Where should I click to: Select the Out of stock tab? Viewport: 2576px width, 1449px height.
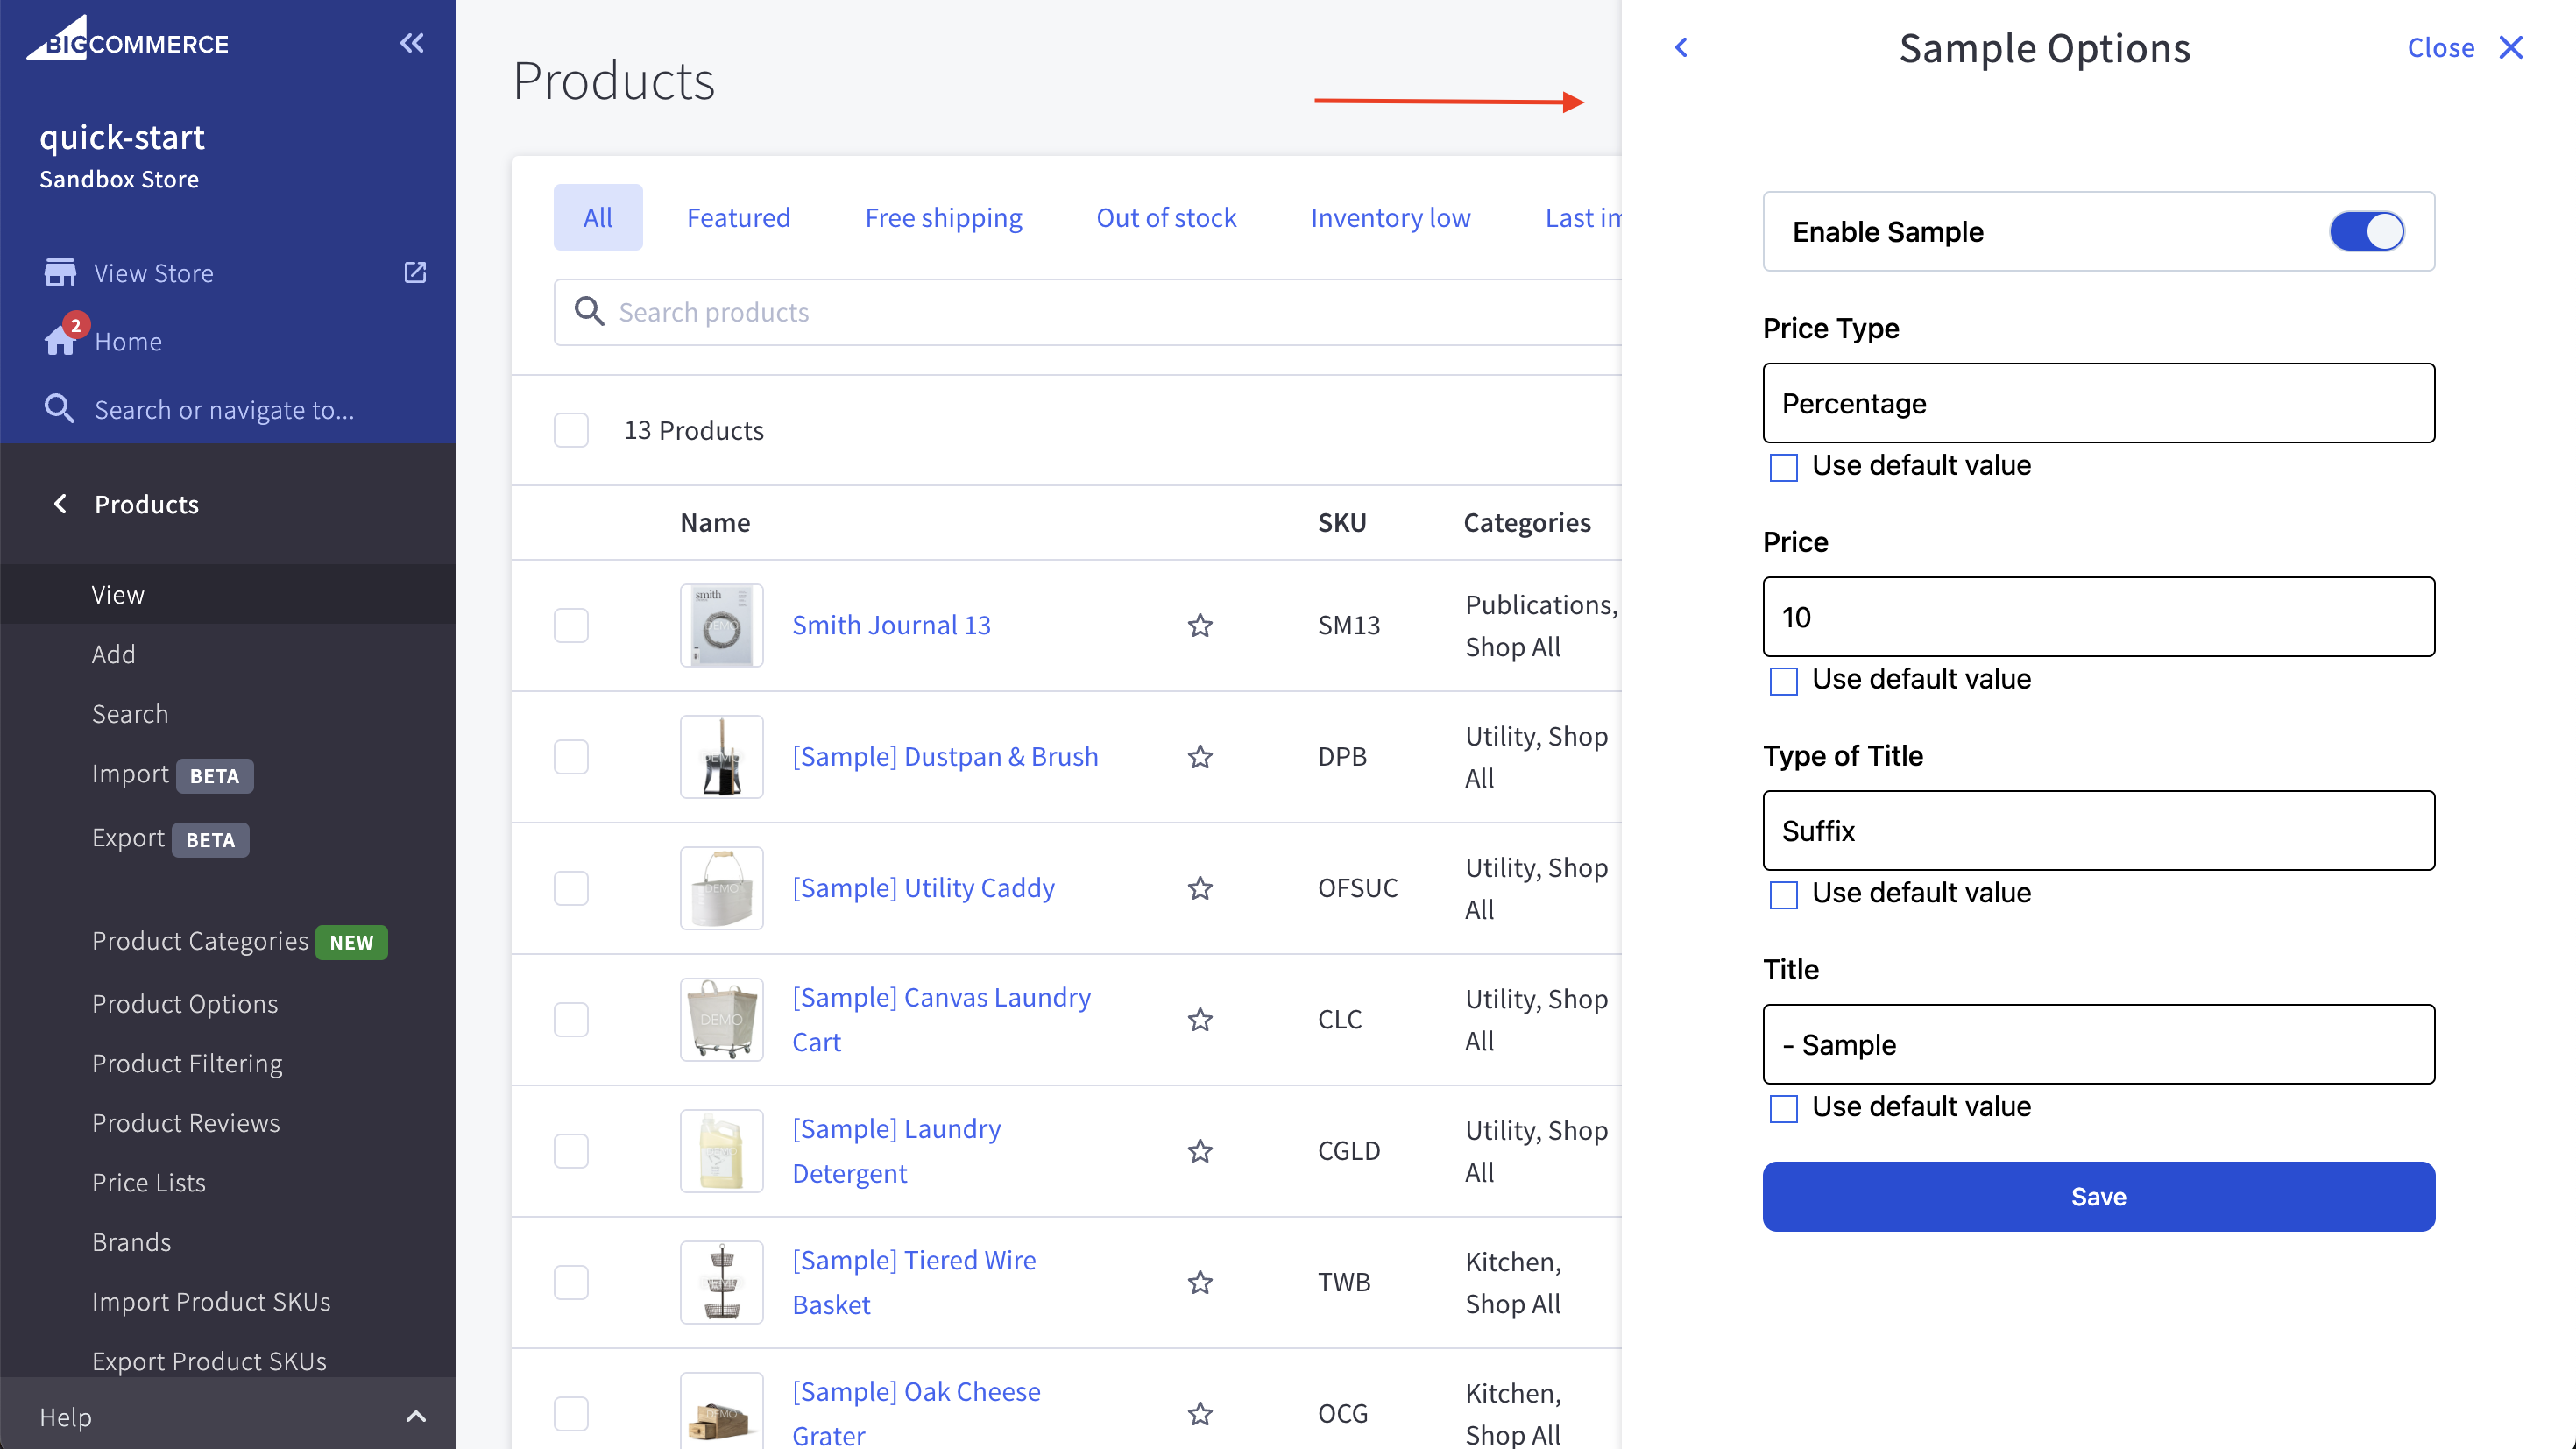click(x=1166, y=217)
